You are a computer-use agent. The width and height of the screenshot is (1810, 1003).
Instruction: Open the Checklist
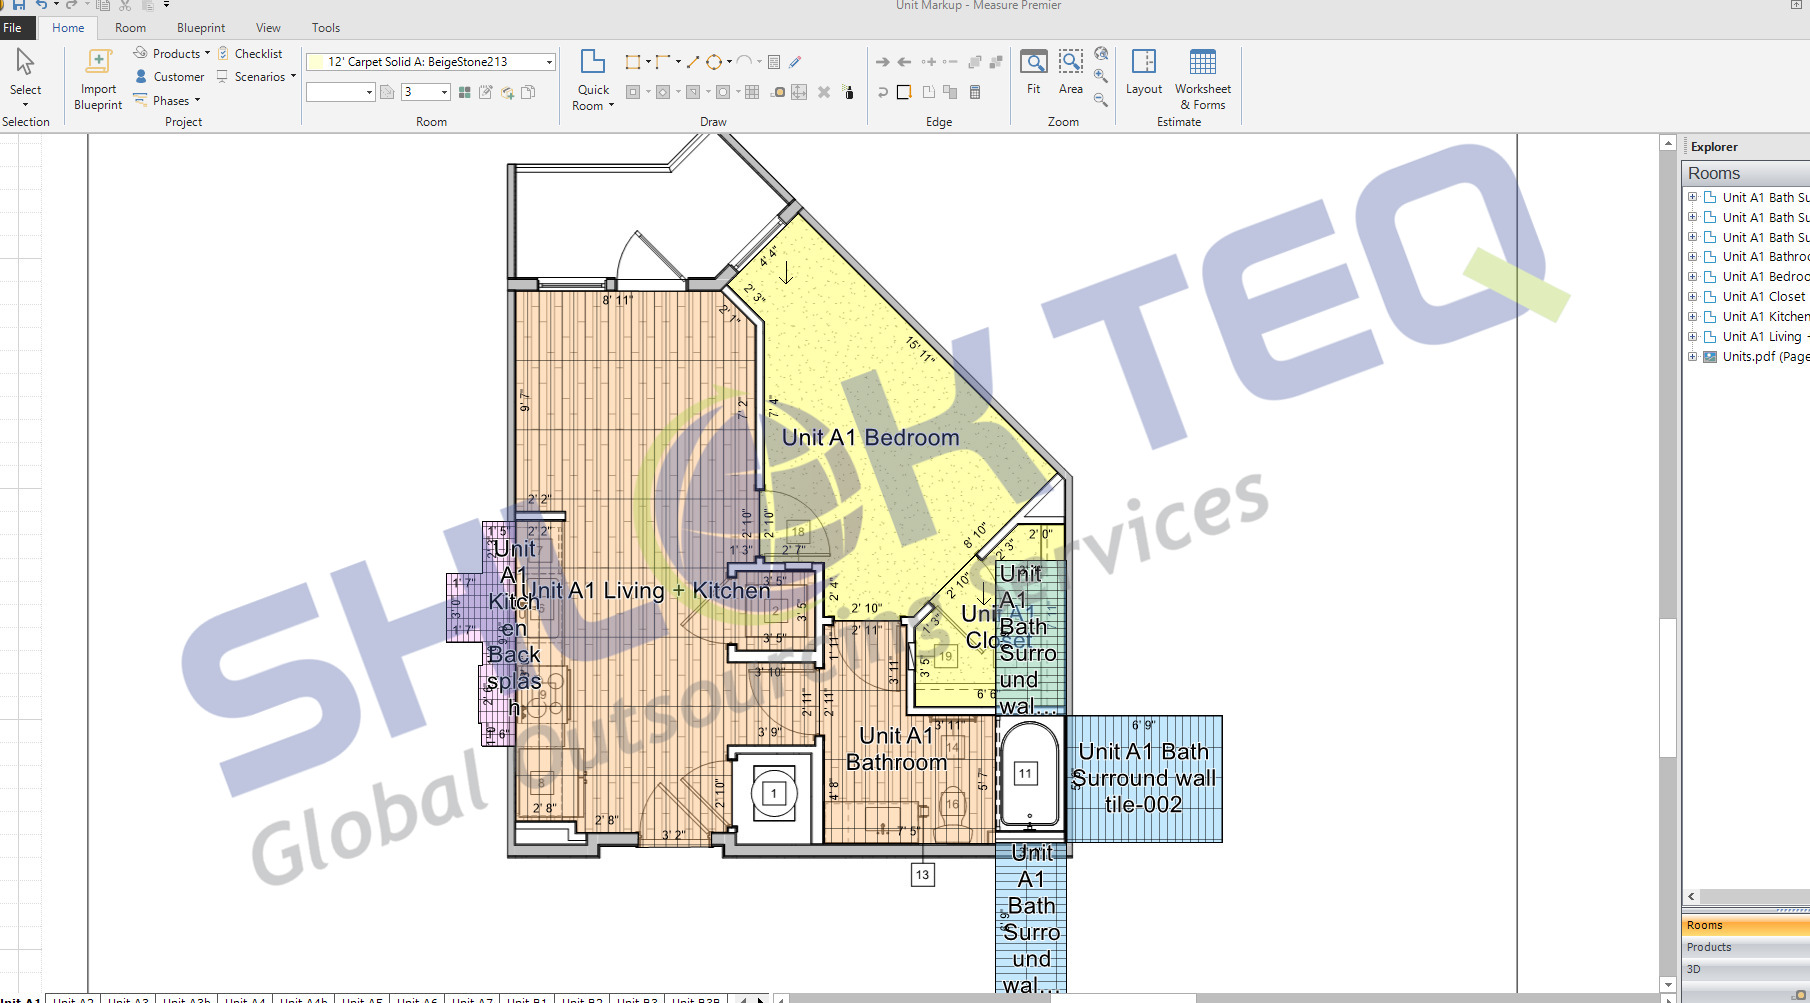(250, 53)
